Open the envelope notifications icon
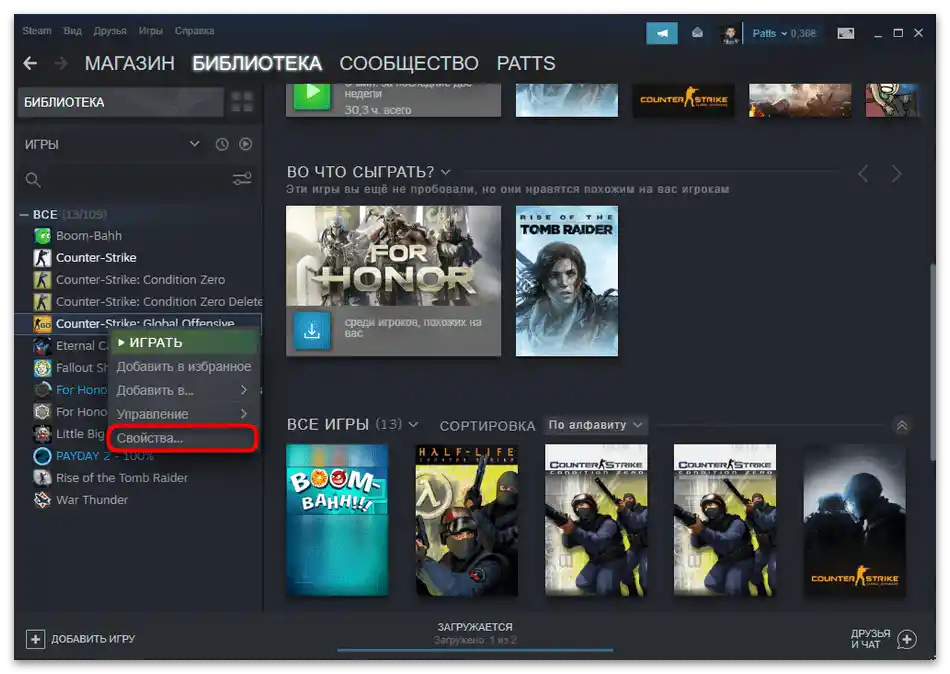The image size is (950, 674). 697,33
